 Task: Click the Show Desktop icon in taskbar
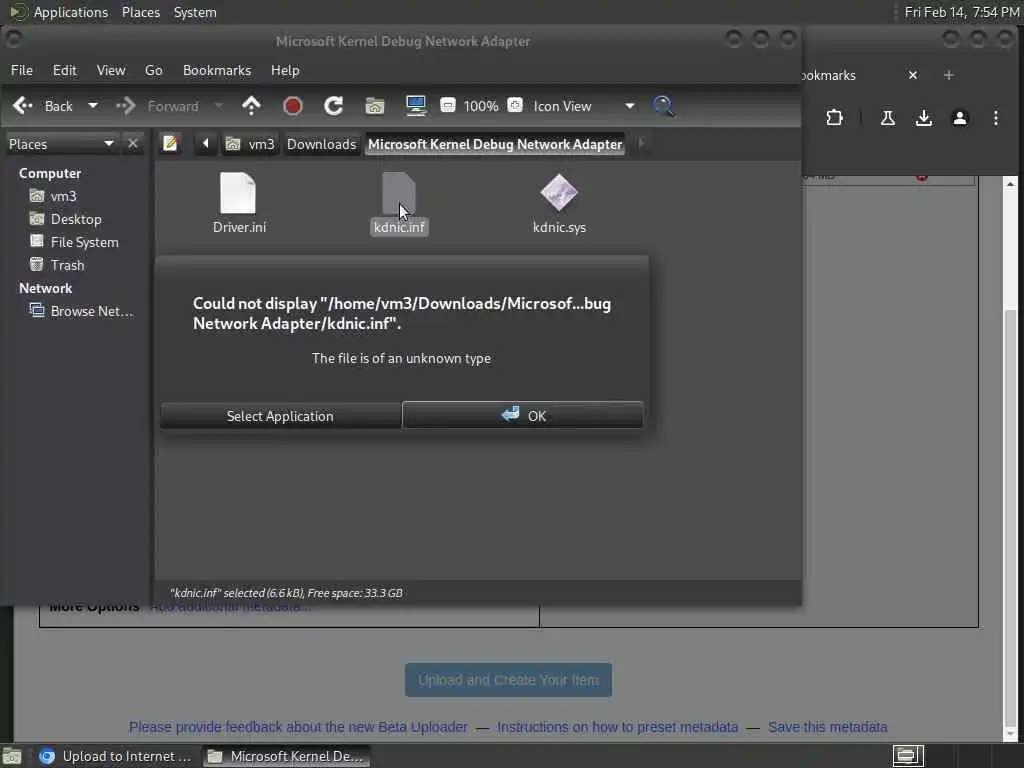click(x=12, y=756)
